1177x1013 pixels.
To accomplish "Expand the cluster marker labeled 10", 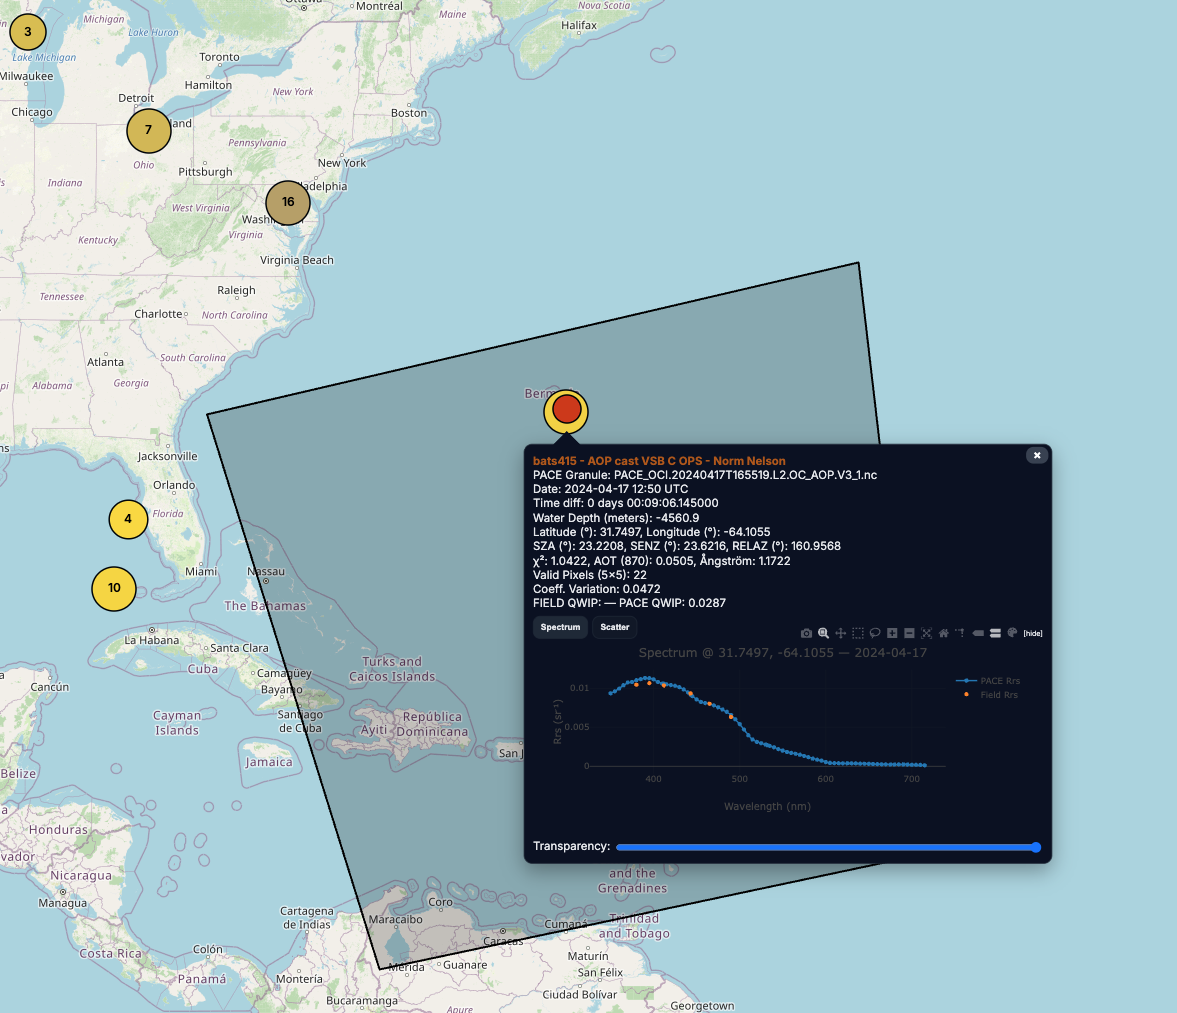I will 114,588.
